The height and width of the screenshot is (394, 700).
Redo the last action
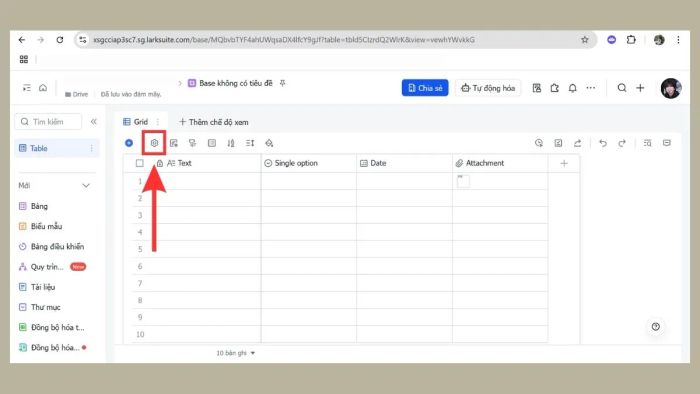point(622,143)
